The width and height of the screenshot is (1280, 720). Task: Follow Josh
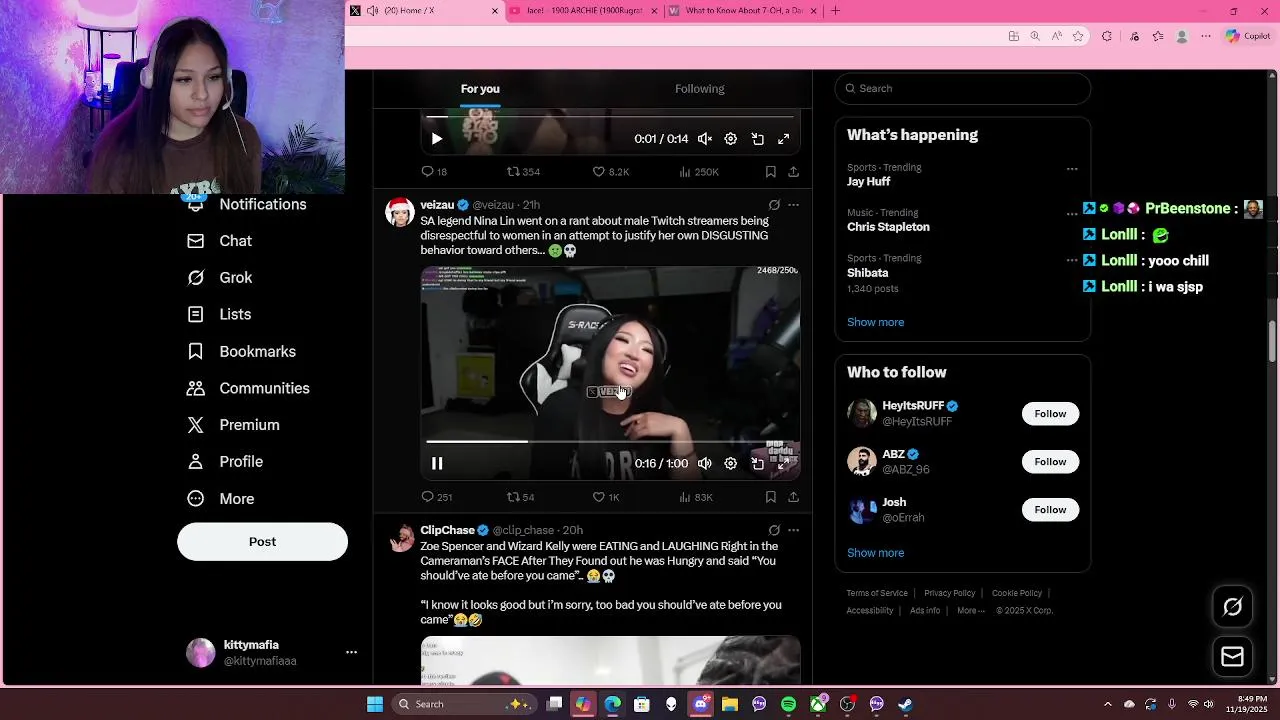pyautogui.click(x=1050, y=510)
